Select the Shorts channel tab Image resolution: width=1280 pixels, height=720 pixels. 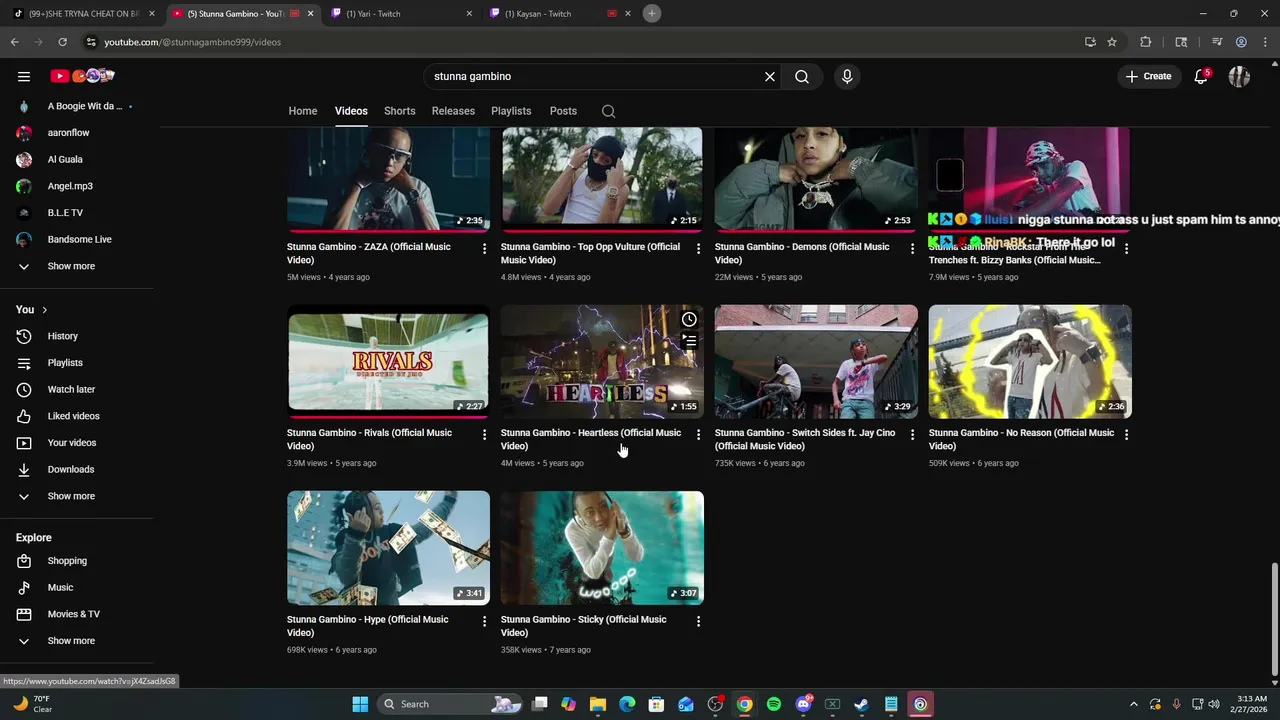(400, 111)
